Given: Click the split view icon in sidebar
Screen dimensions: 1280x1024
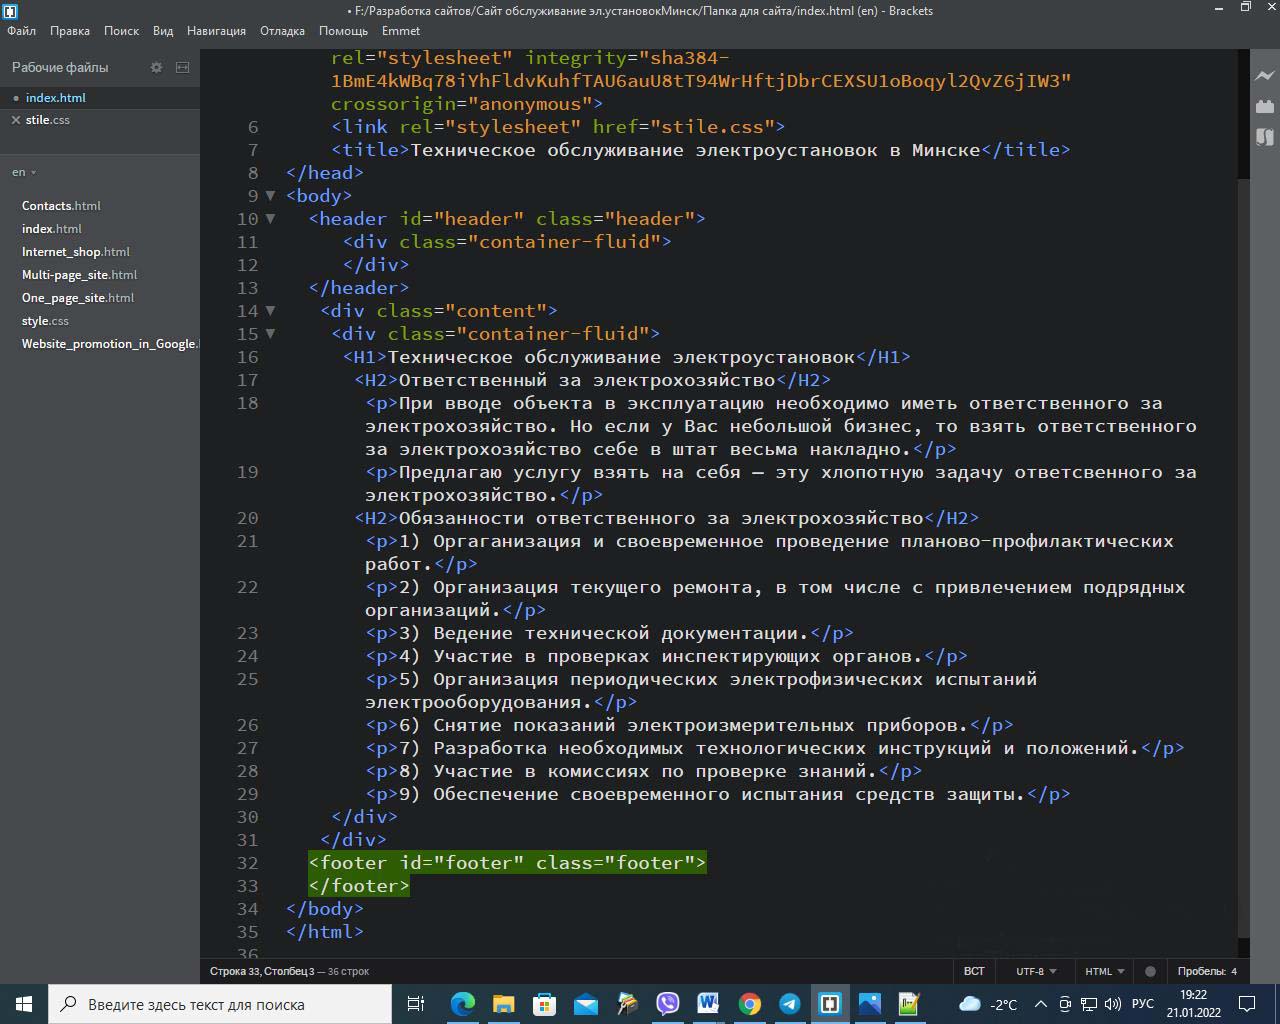Looking at the screenshot, I should 182,67.
